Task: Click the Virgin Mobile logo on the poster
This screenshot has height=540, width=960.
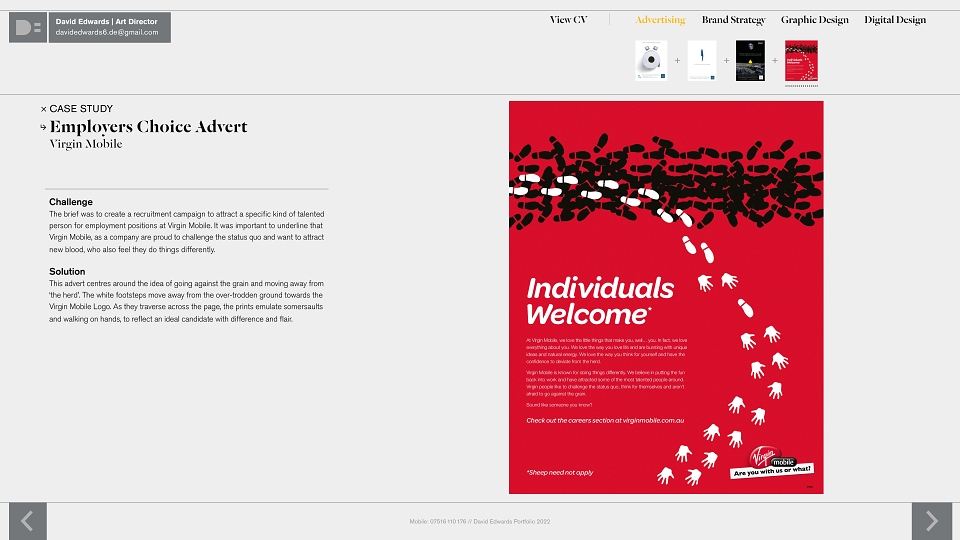Action: [771, 462]
